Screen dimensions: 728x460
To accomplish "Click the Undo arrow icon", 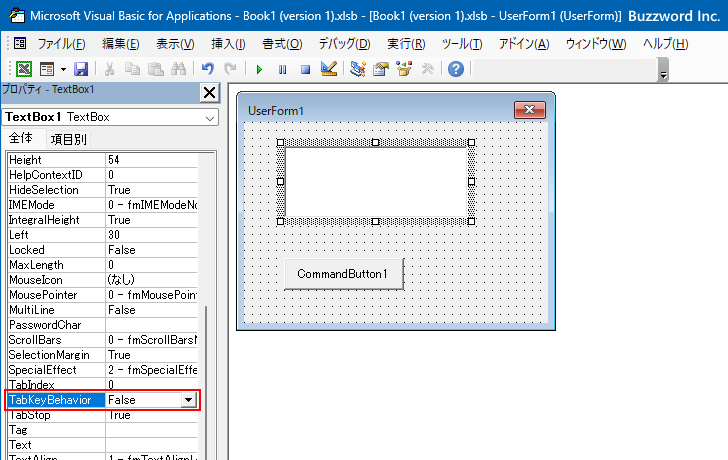I will 208,69.
